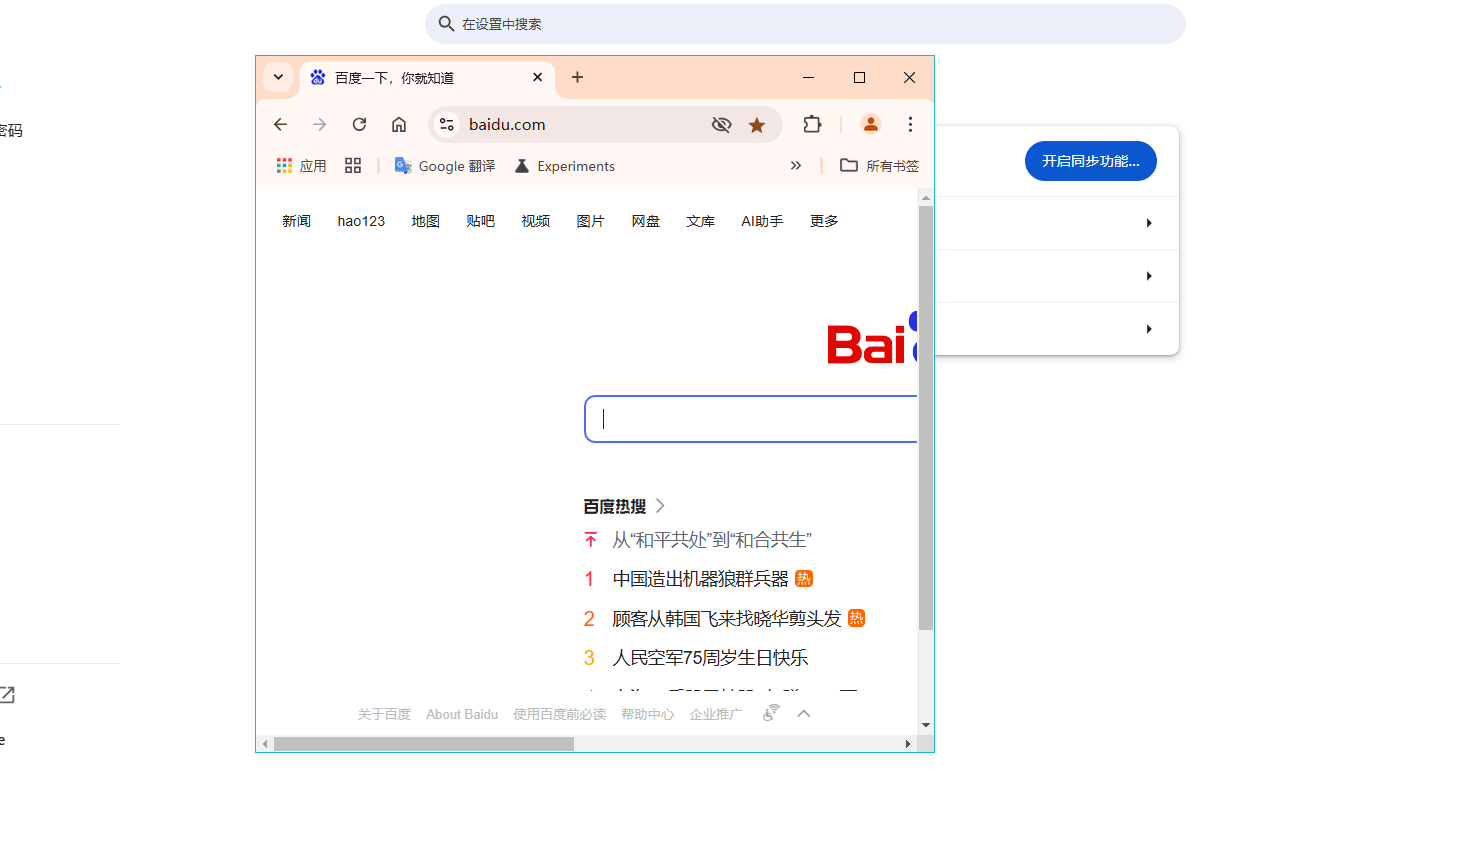Click horizontal scrollbar right arrow
This screenshot has width=1459, height=856.
(x=908, y=744)
